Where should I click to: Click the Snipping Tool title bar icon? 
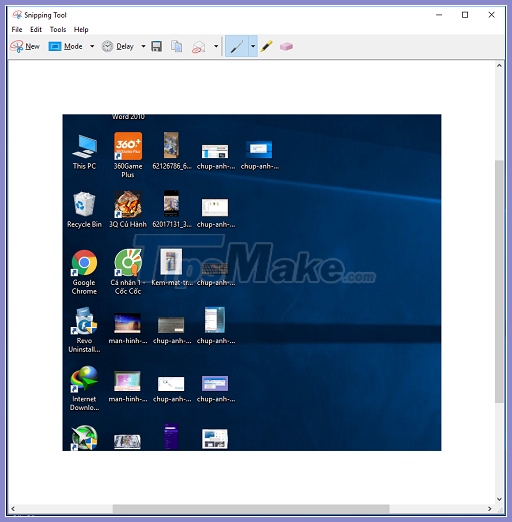click(17, 15)
